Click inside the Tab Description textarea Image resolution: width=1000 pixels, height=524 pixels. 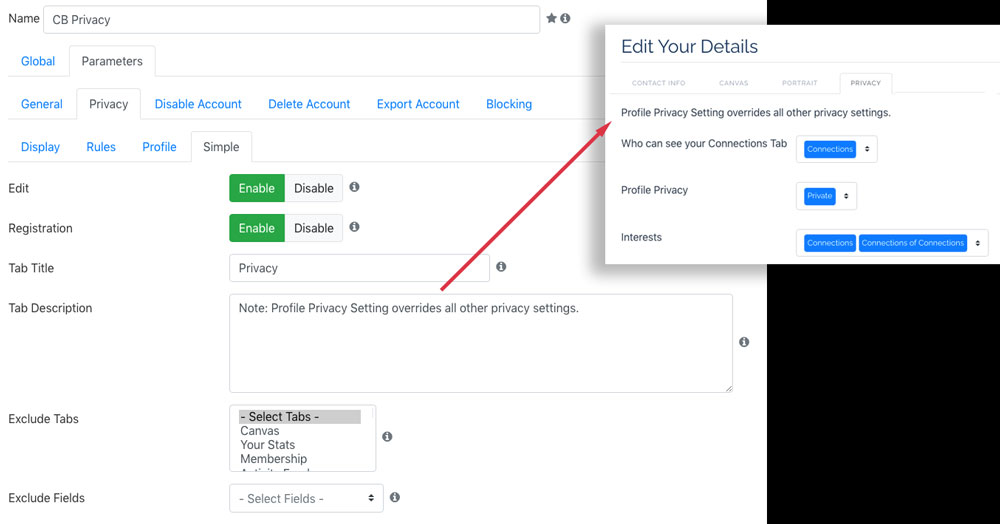point(481,343)
